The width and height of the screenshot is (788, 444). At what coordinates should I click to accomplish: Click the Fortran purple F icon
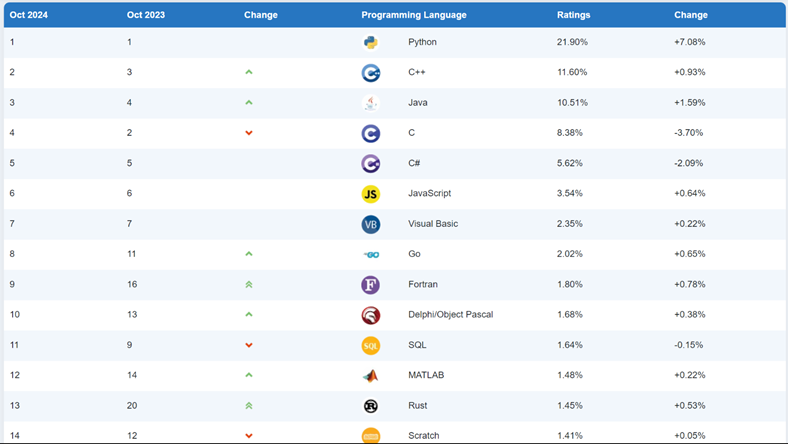370,285
